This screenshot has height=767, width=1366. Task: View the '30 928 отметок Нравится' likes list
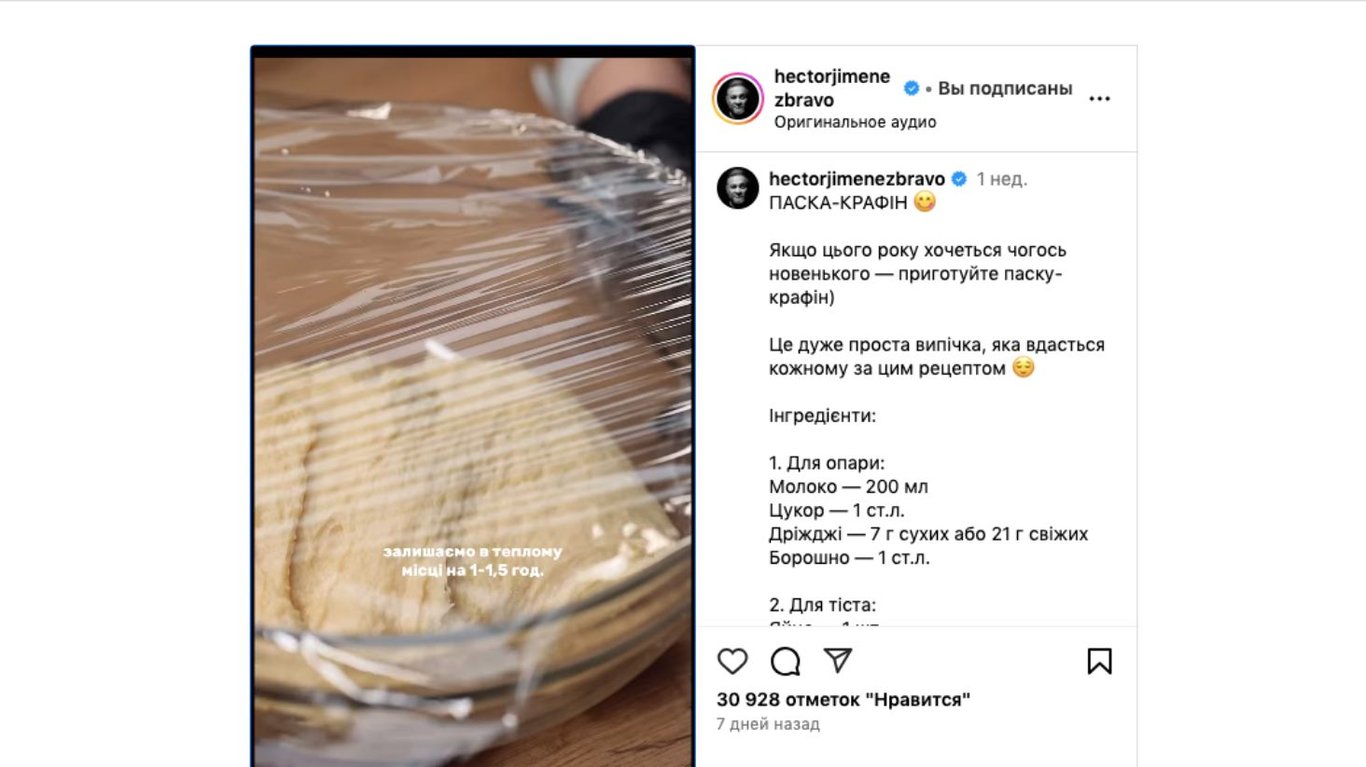coord(844,700)
